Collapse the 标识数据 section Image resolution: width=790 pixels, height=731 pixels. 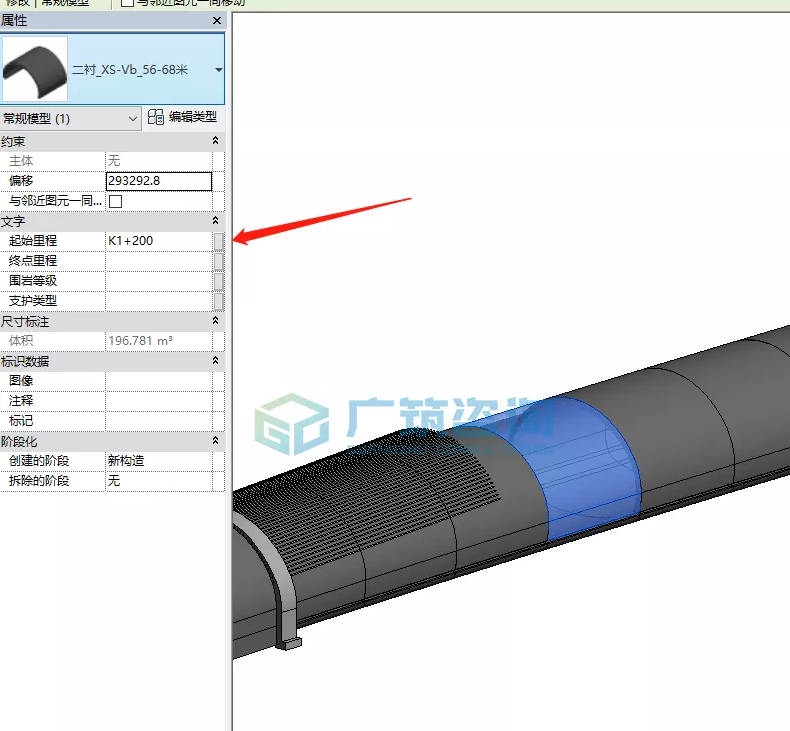pyautogui.click(x=215, y=360)
